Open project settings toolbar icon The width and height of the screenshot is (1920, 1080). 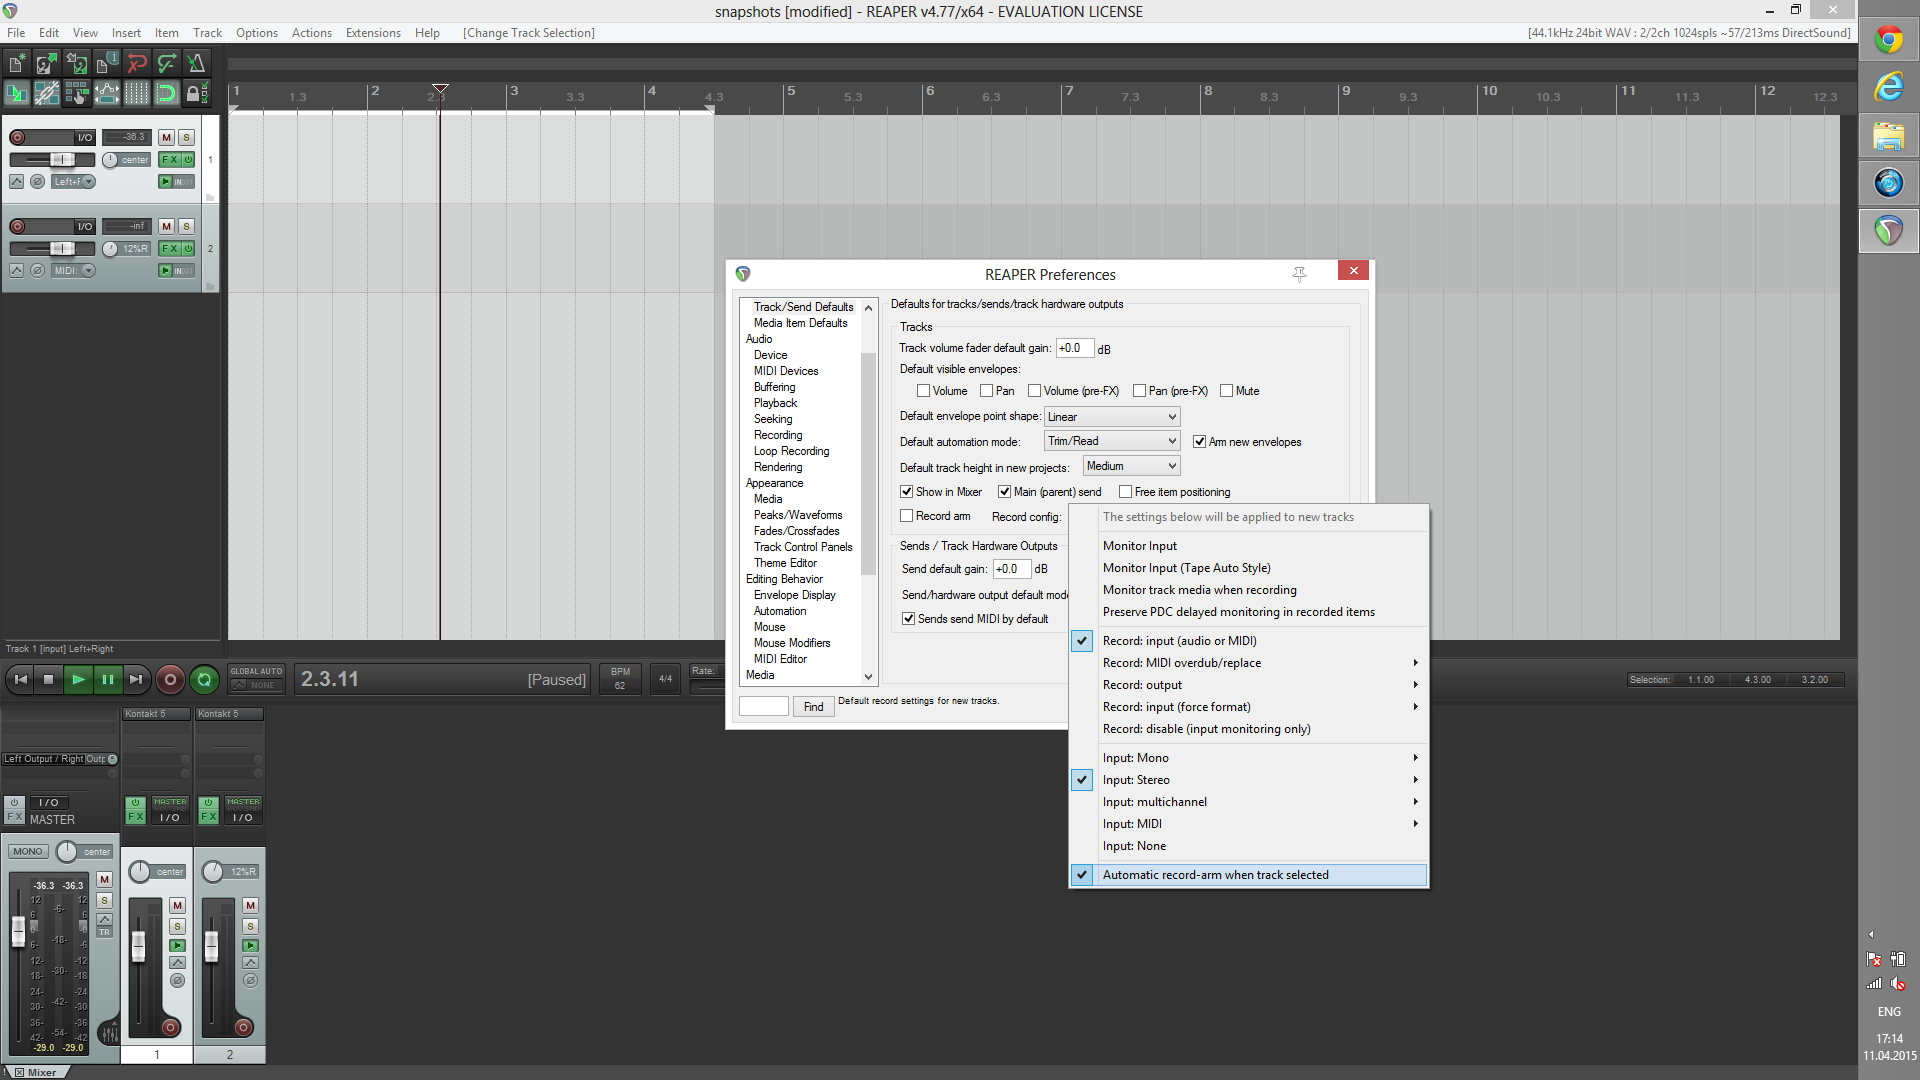[x=107, y=64]
